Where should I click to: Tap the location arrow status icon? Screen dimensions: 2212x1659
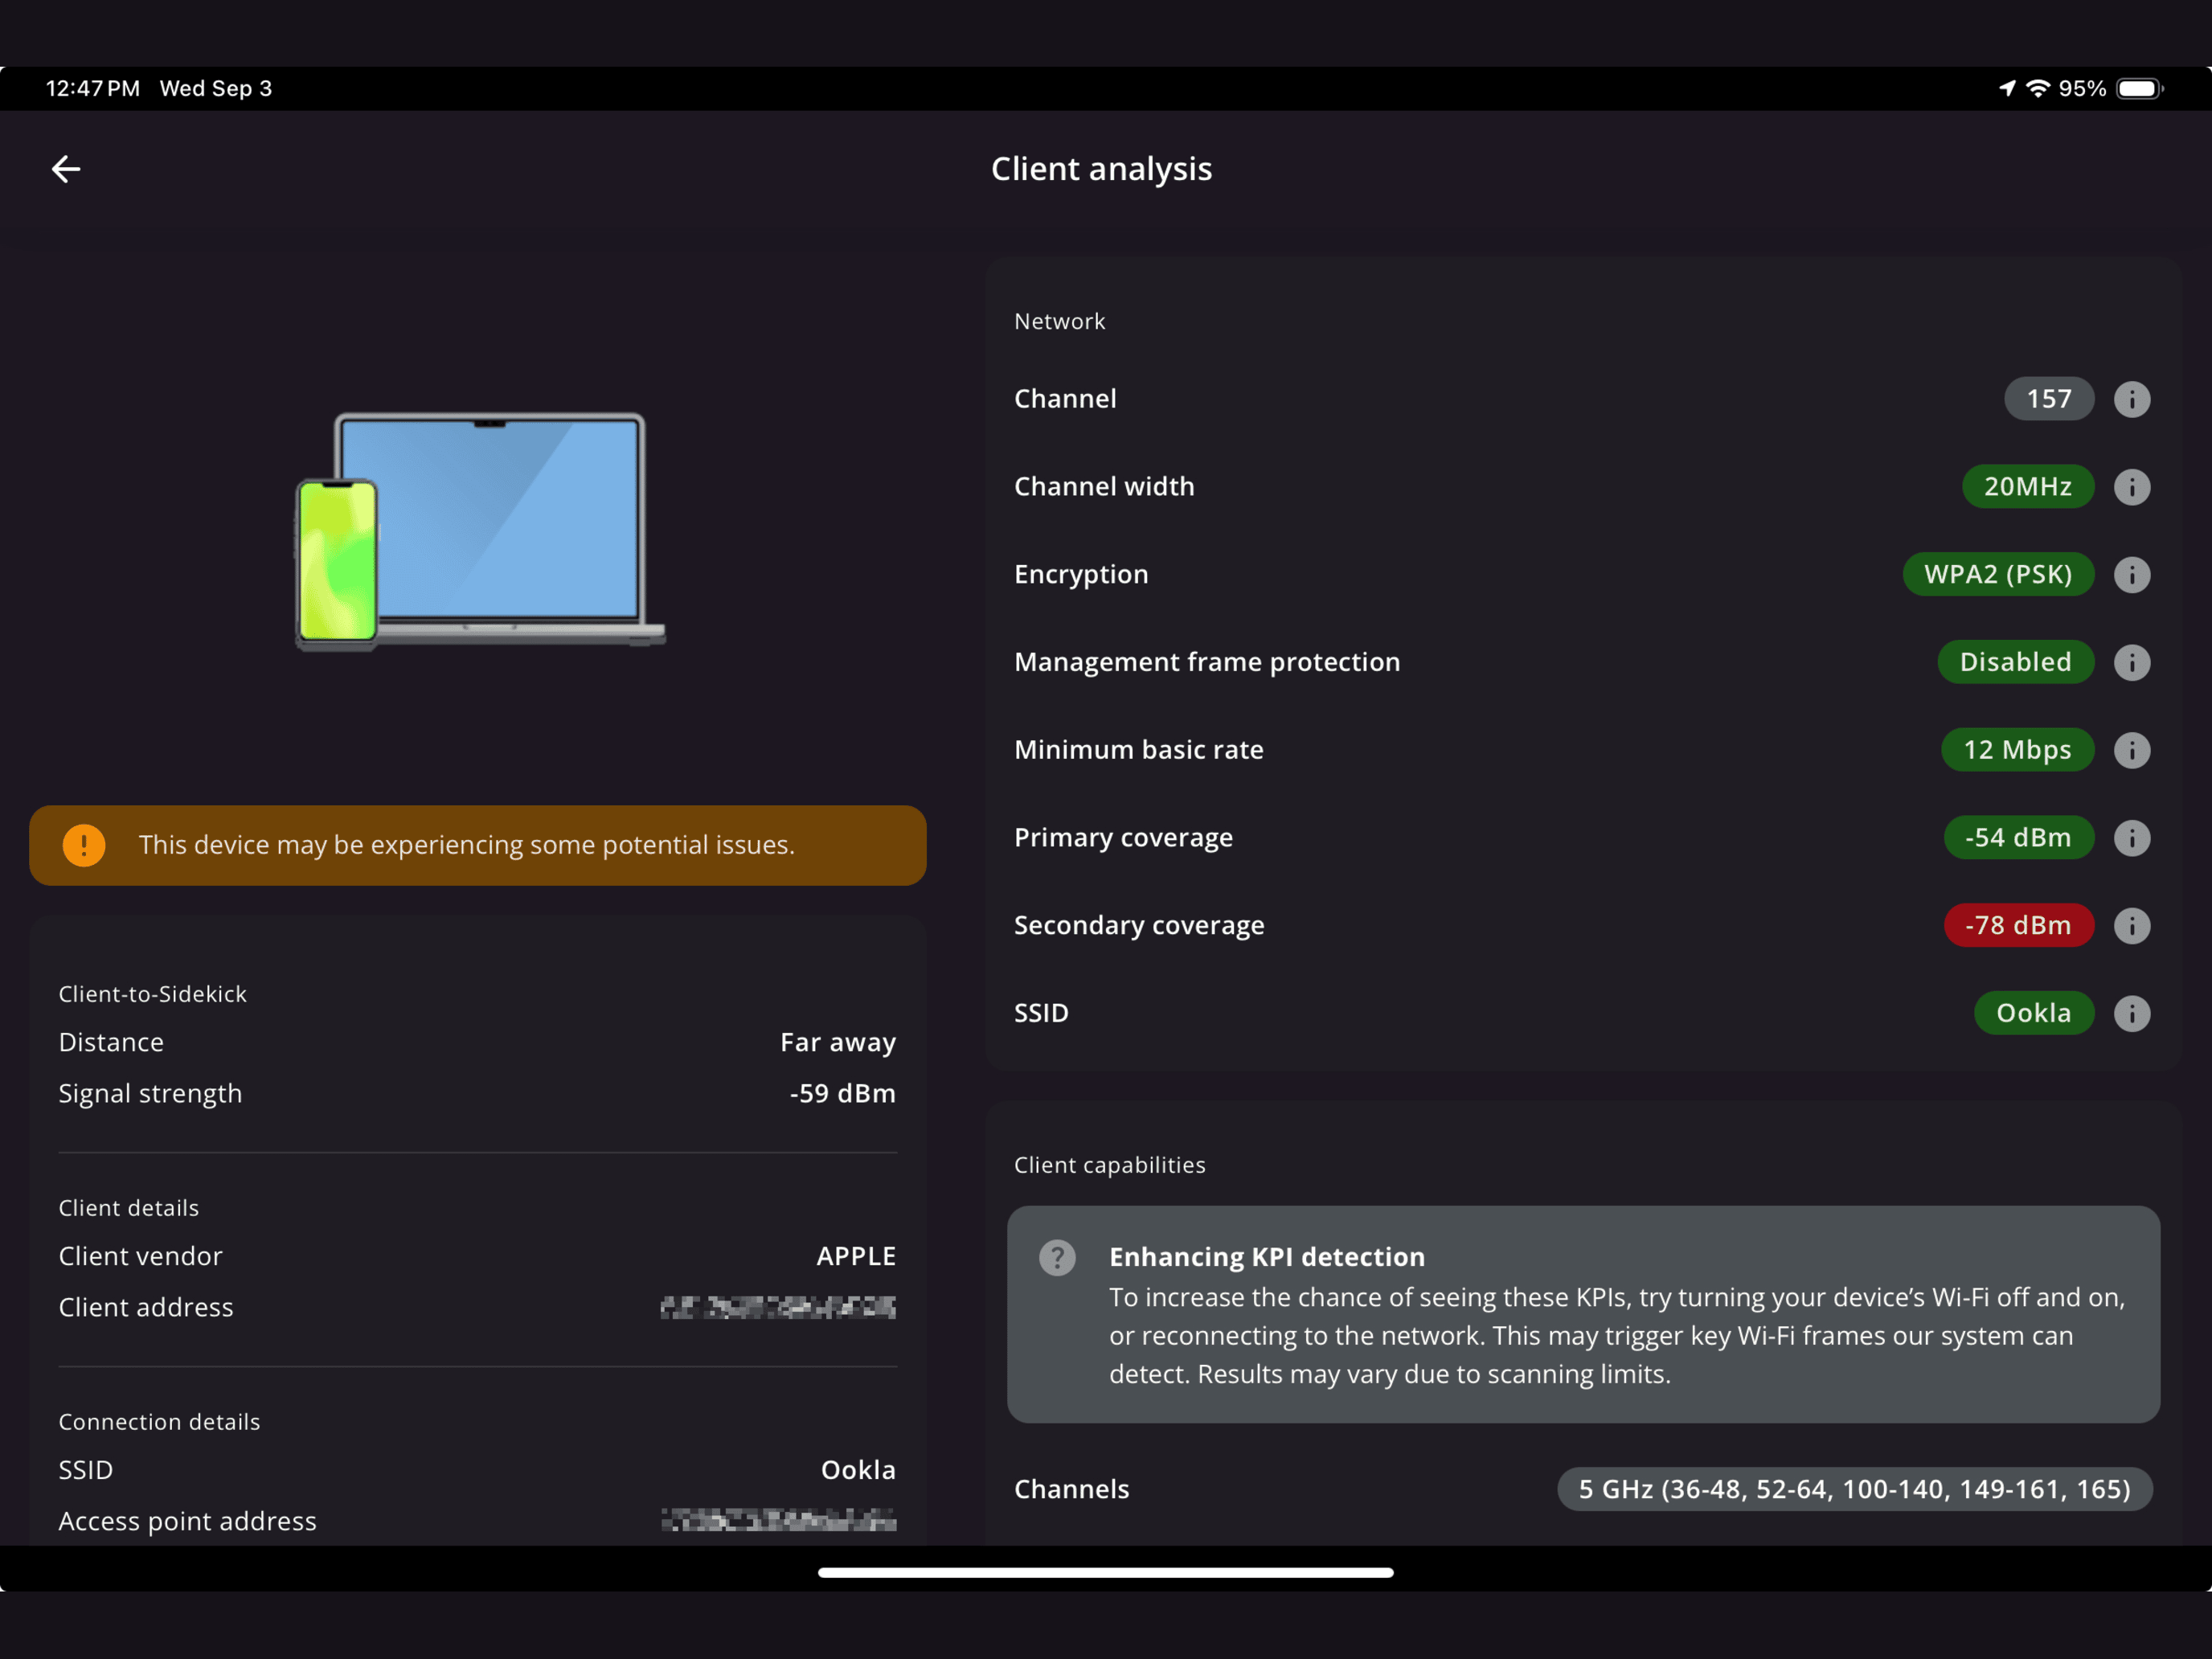pyautogui.click(x=2006, y=88)
